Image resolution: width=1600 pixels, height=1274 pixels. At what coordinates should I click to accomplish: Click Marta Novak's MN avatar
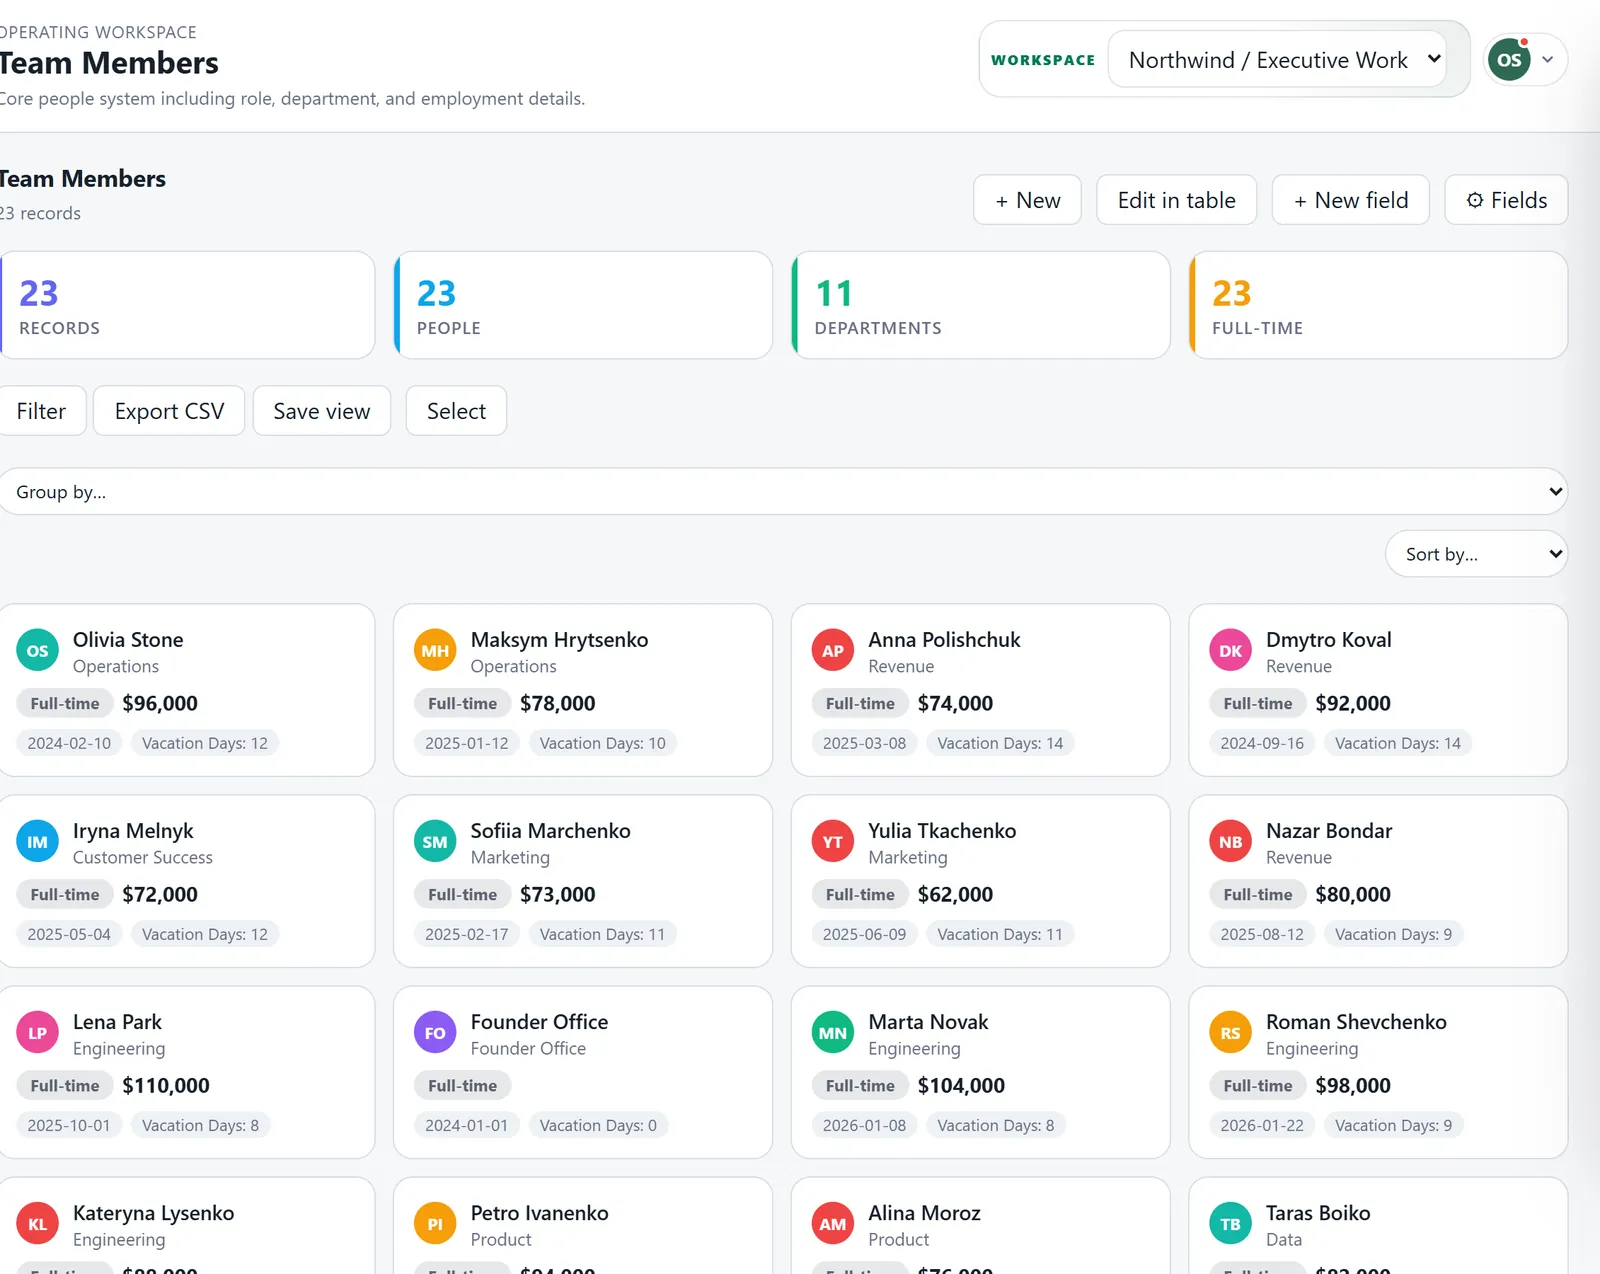[x=833, y=1033]
